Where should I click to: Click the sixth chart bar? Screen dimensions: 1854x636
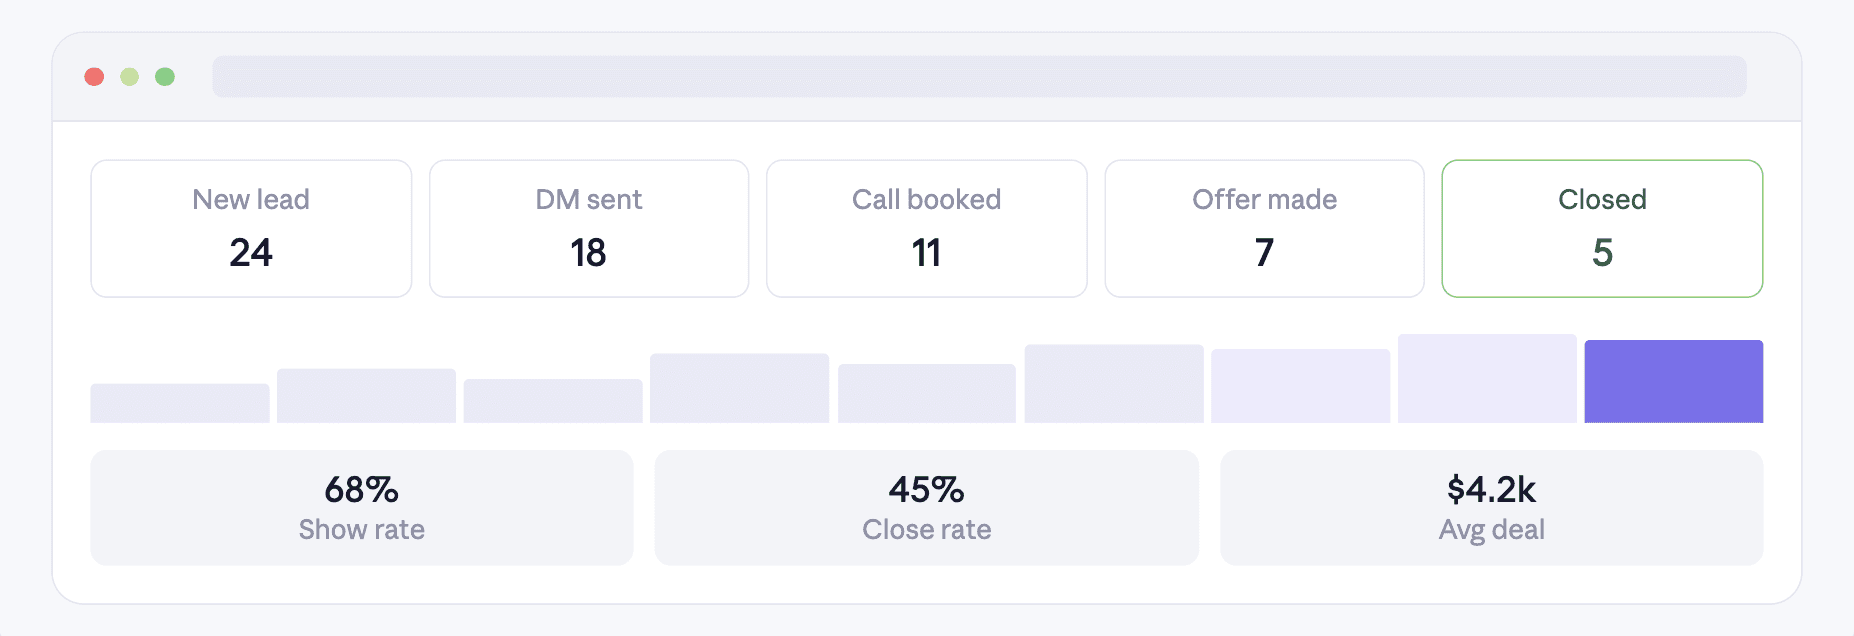tap(1114, 384)
